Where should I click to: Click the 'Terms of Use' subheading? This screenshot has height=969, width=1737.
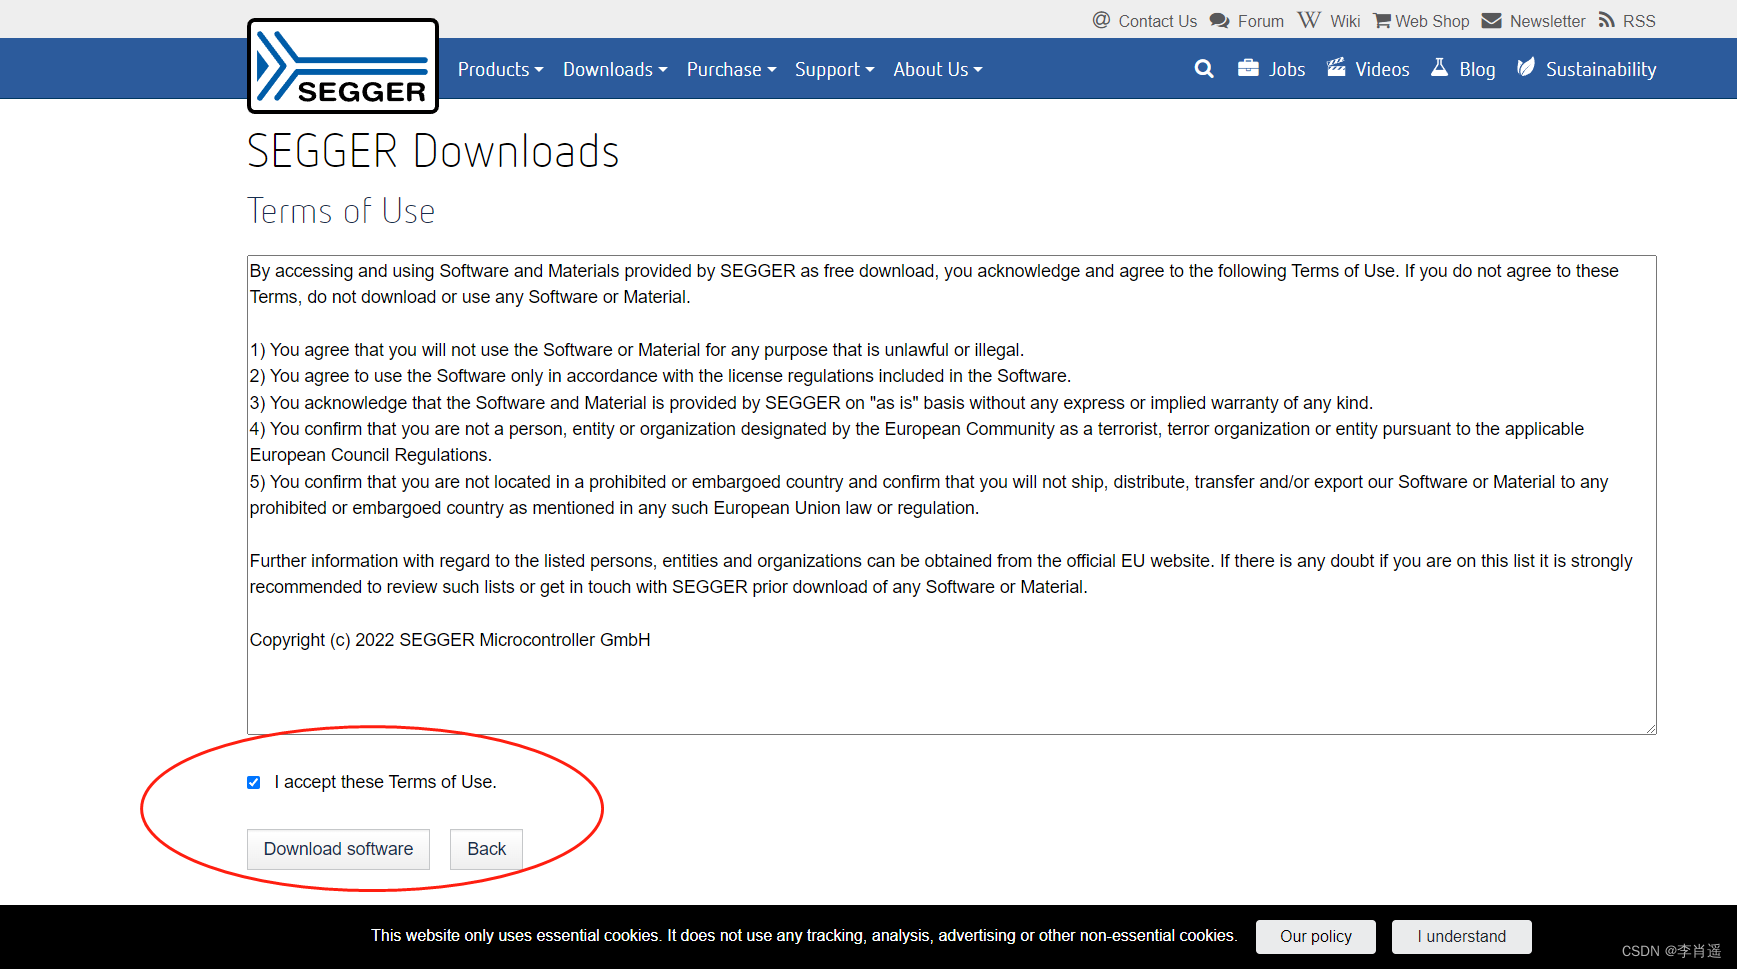tap(341, 211)
